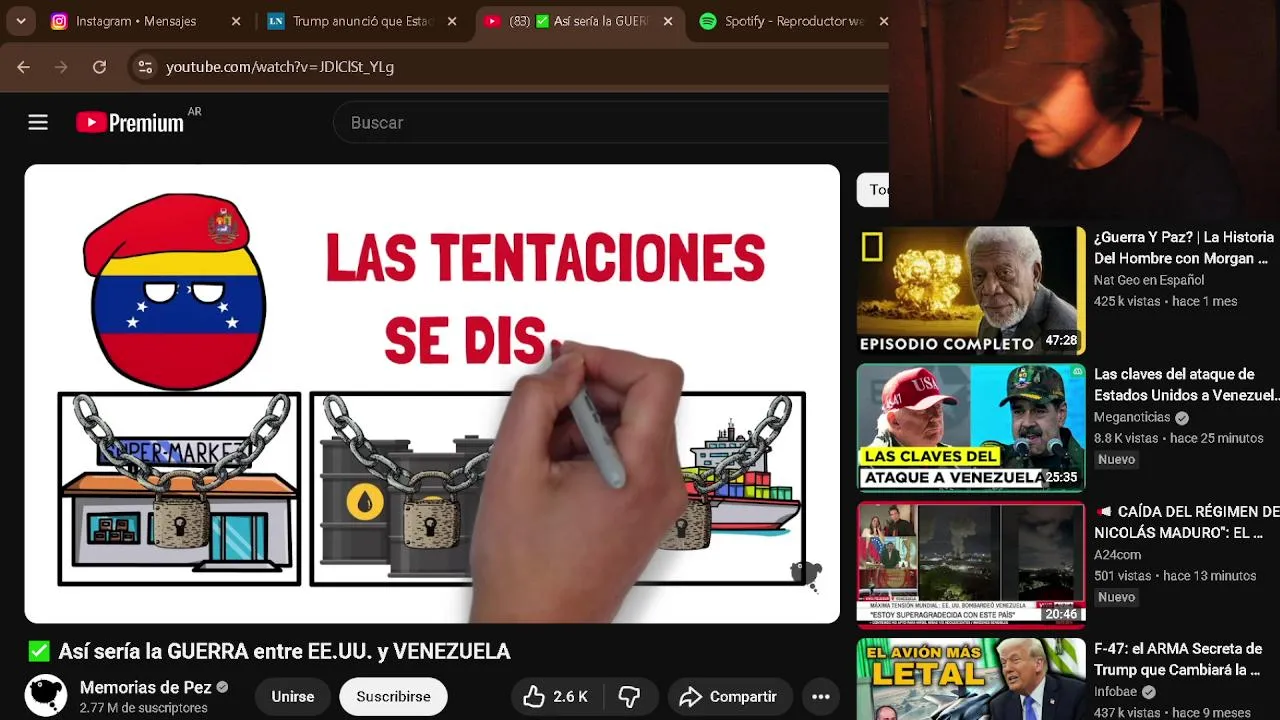
Task: Switch to the Spotify Reproductor web tab
Action: point(782,21)
